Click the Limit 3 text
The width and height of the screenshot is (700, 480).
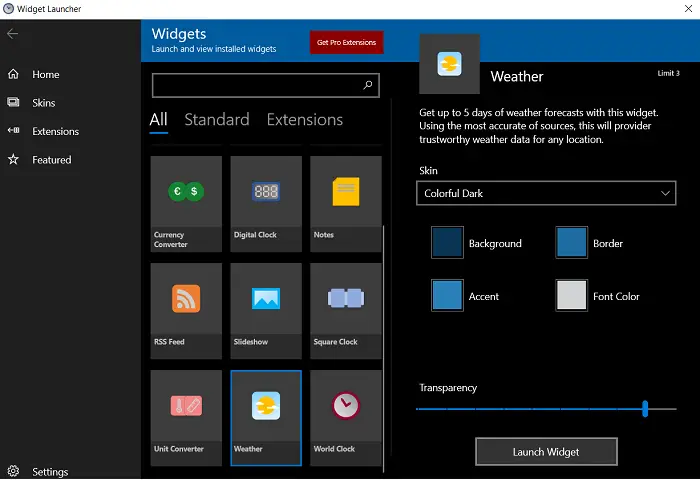tap(668, 73)
